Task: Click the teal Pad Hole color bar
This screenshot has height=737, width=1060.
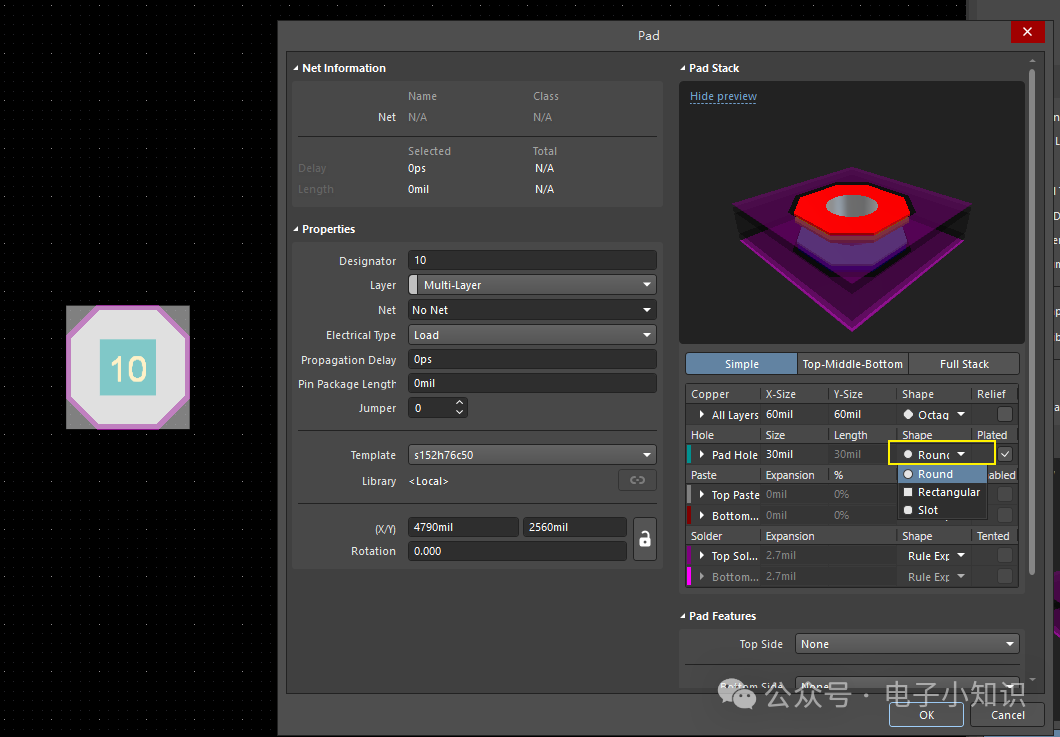Action: click(689, 454)
